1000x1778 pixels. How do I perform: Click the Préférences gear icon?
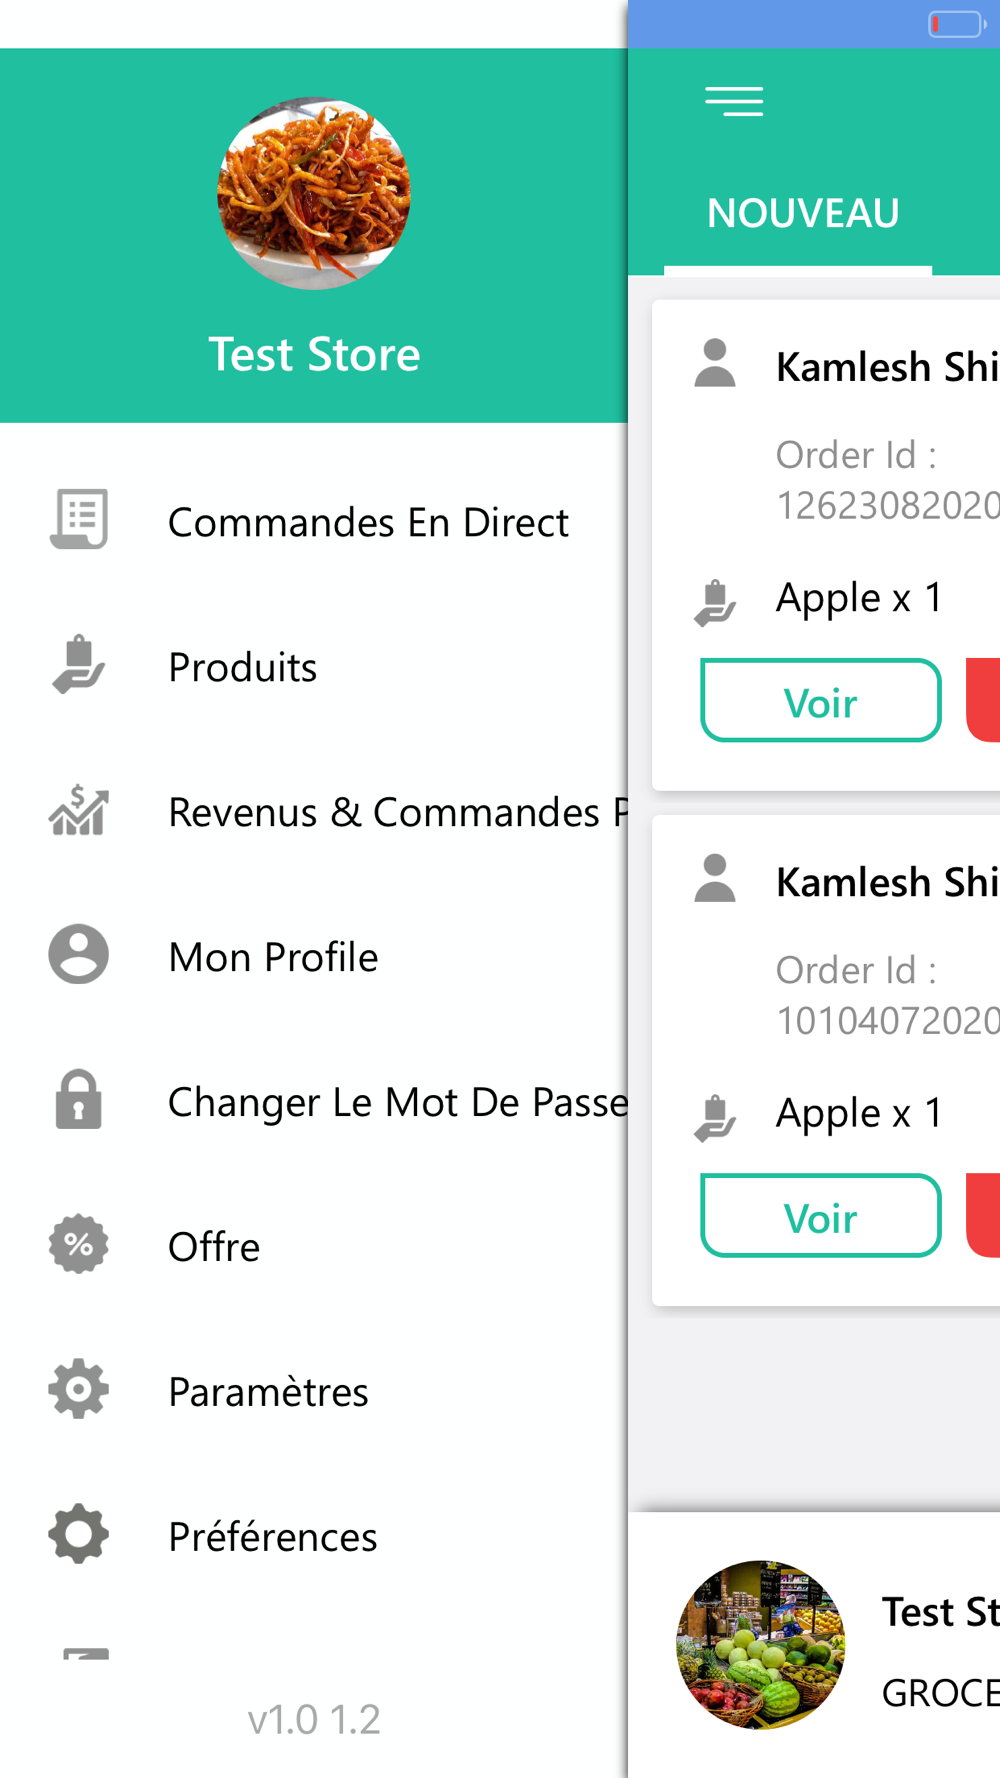click(x=79, y=1534)
